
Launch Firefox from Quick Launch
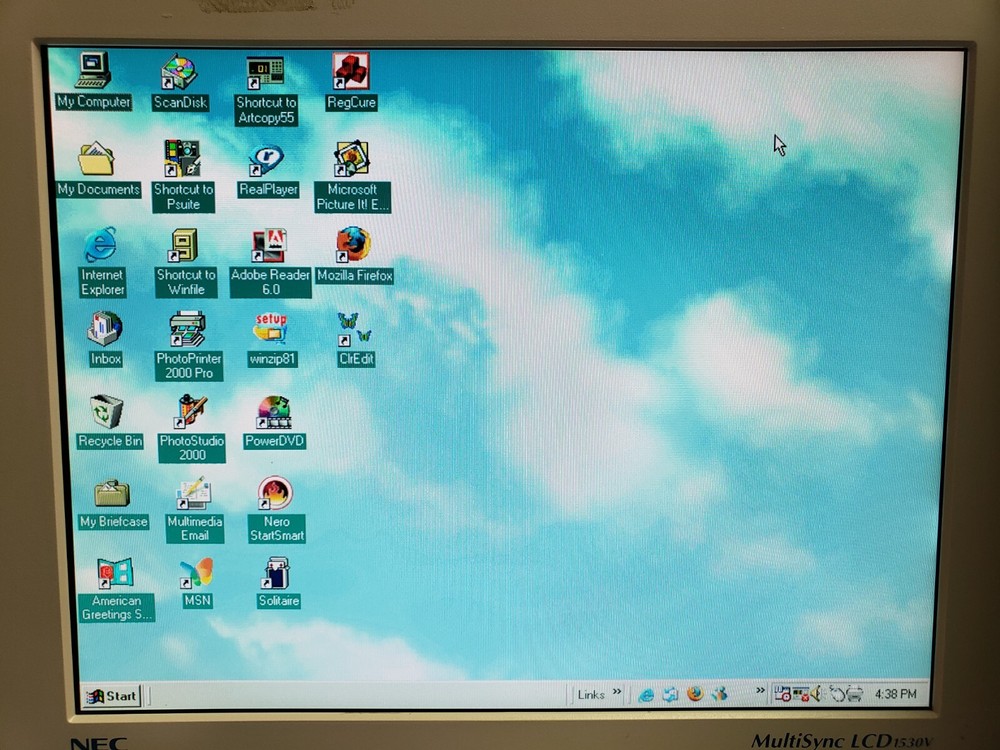[695, 694]
